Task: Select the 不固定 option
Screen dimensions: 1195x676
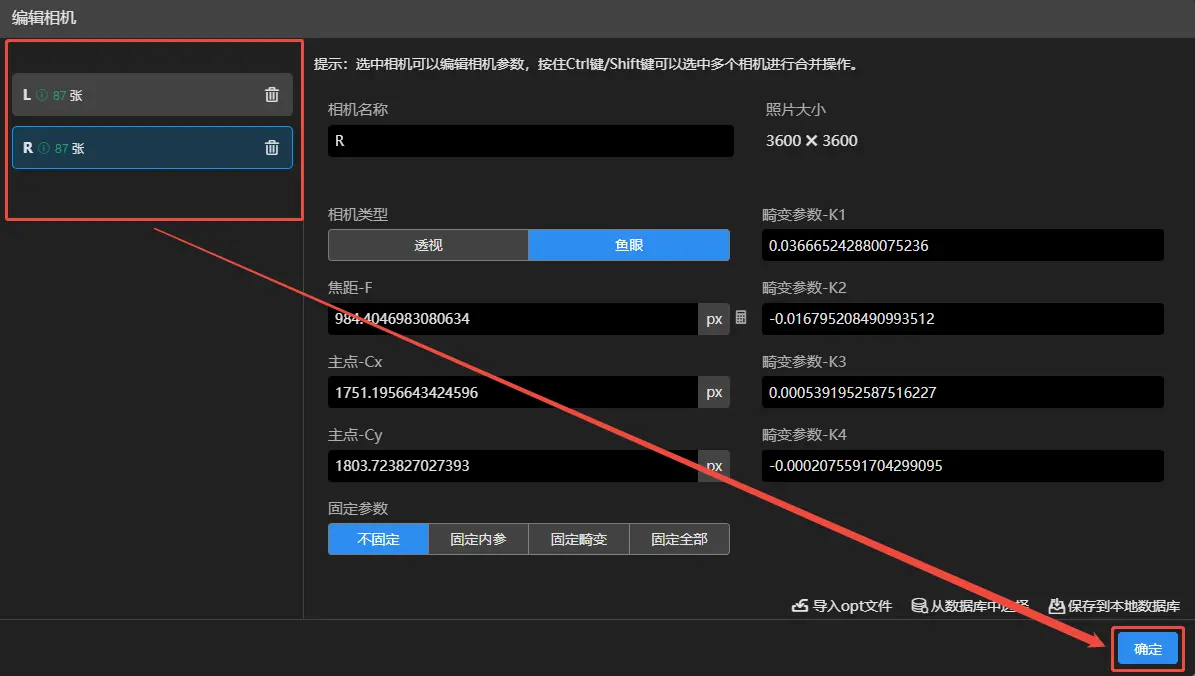Action: [x=378, y=539]
